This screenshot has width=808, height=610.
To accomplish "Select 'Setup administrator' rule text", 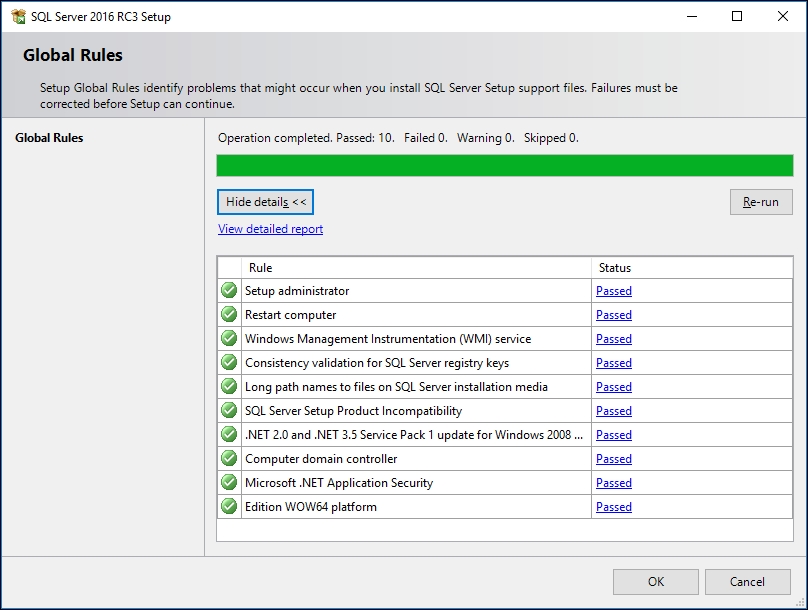I will coord(297,291).
